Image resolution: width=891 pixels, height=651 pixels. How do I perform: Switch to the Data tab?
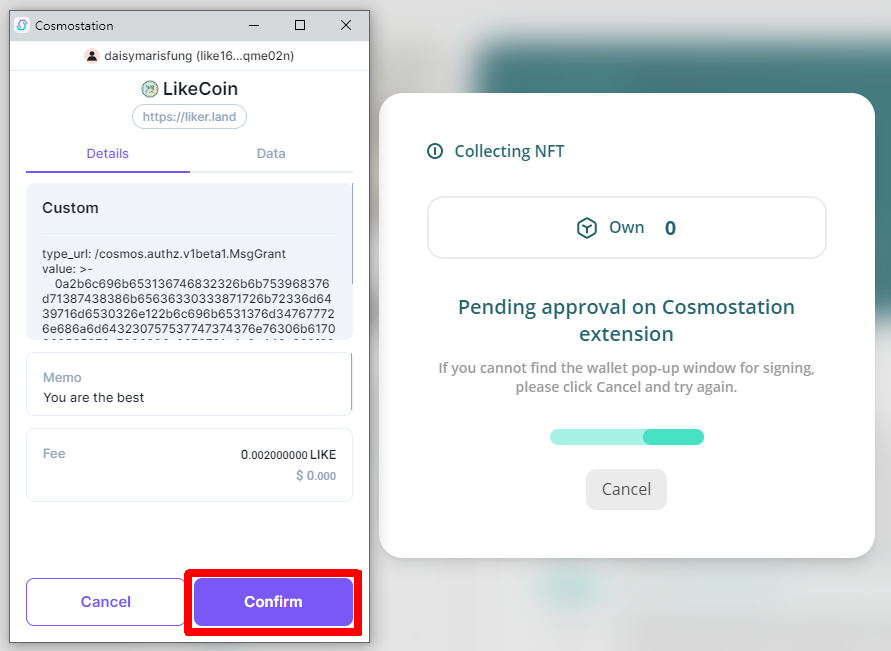click(271, 153)
